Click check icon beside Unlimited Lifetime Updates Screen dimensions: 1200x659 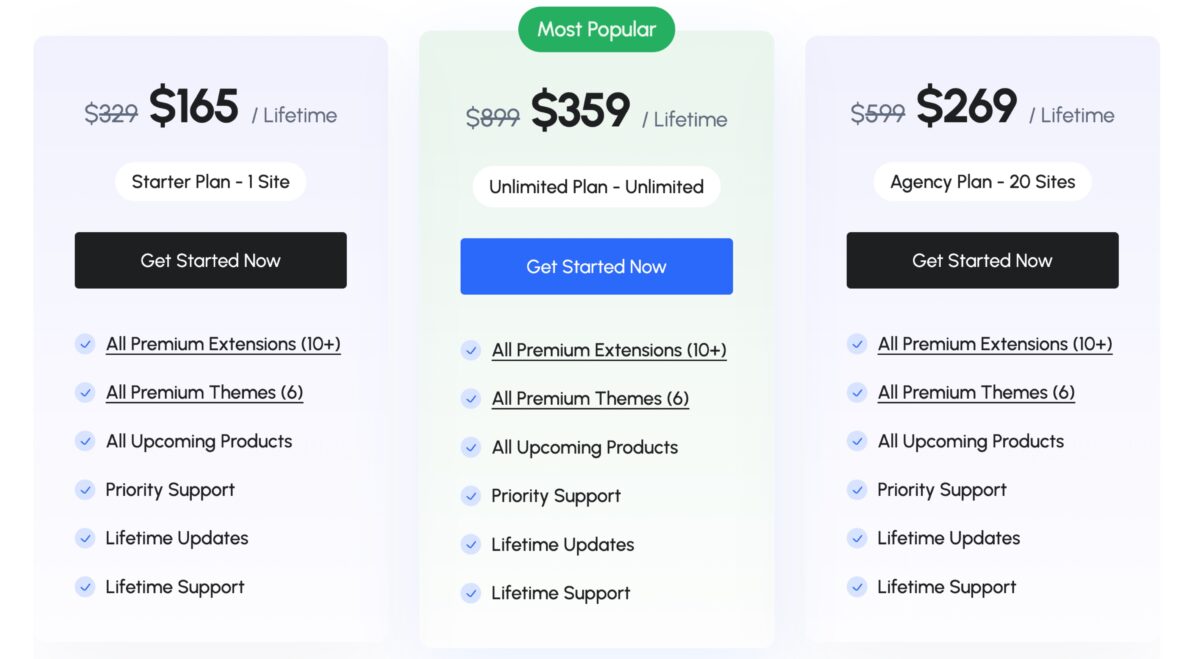(x=471, y=544)
